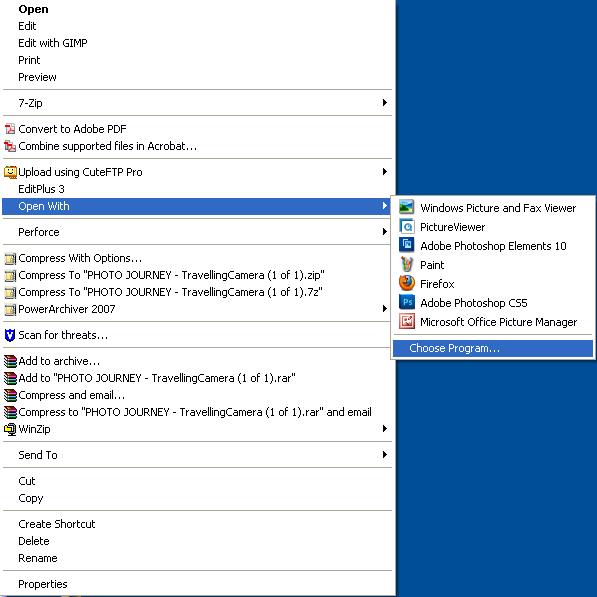Click the CuteFTP Pro smiley icon

click(x=10, y=172)
